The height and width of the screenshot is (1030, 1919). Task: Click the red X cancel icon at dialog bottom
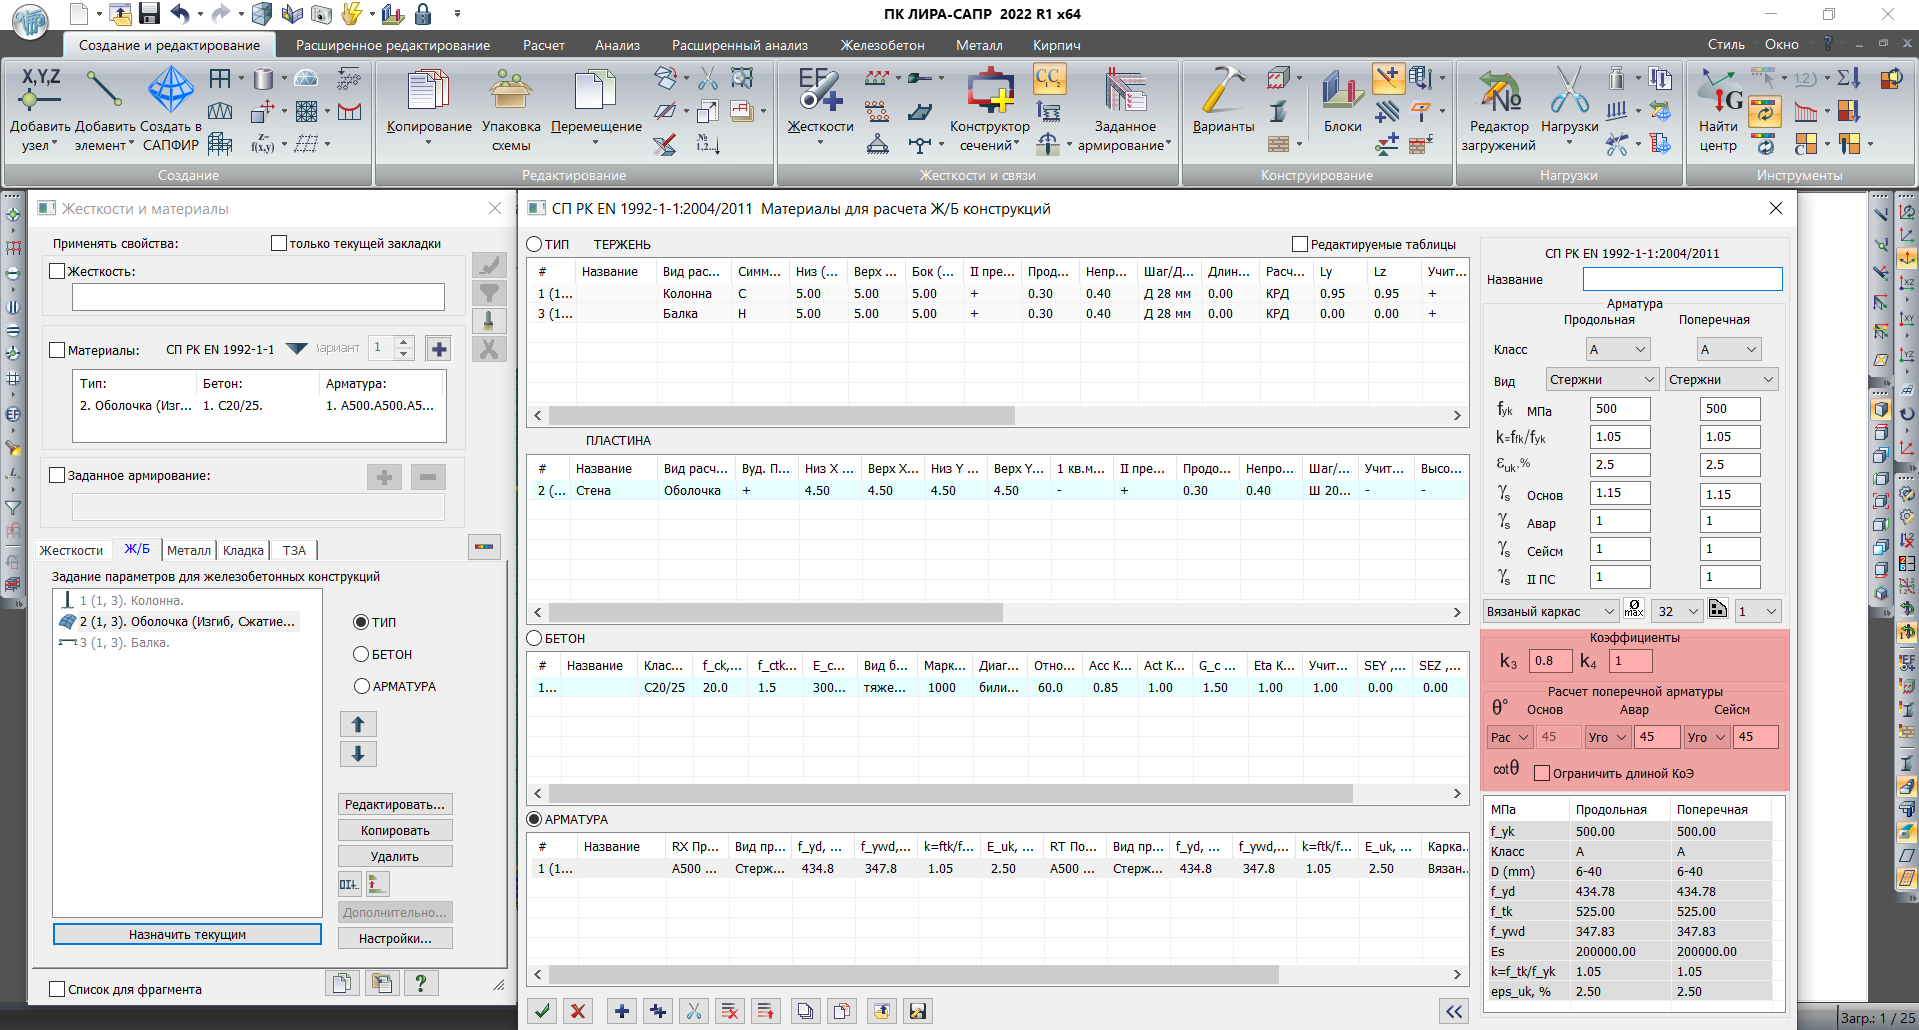click(578, 1011)
